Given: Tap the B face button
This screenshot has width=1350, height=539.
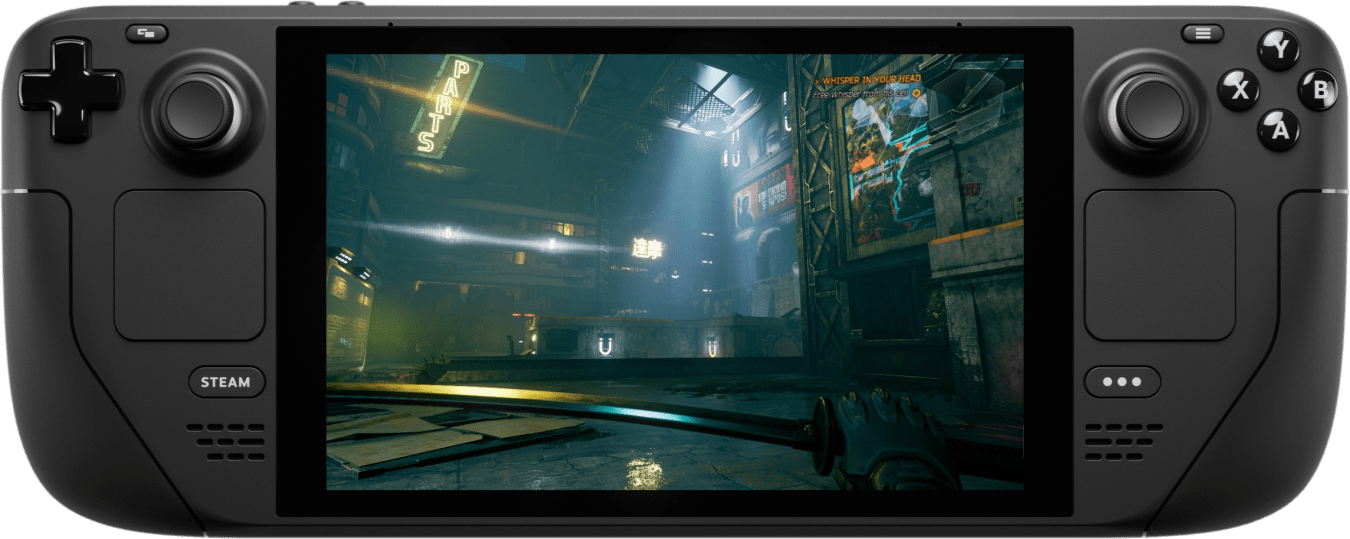Looking at the screenshot, I should [1318, 90].
